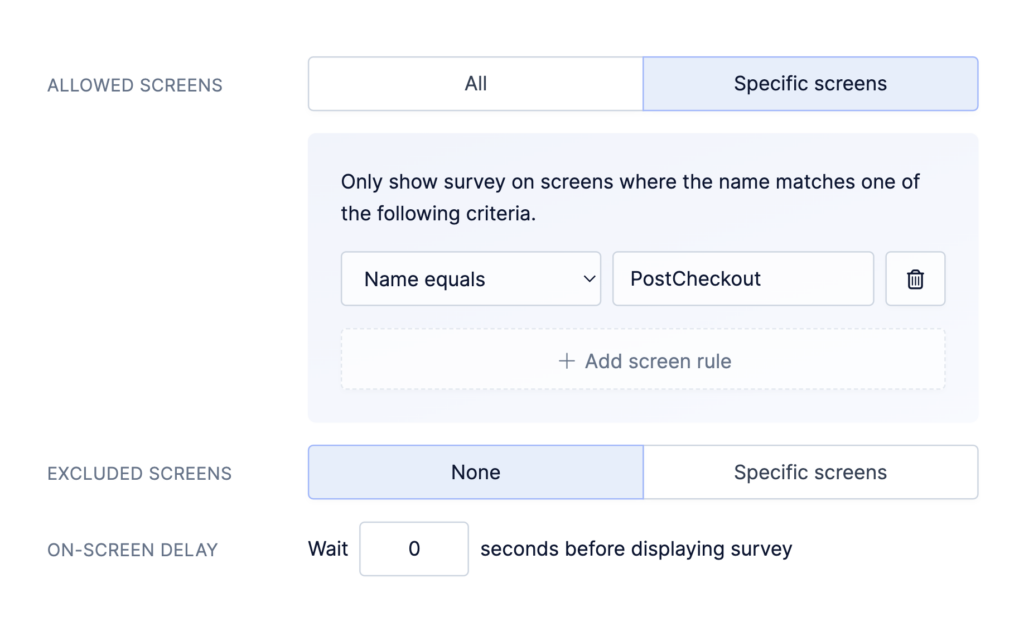
Task: Click the 'Add screen rule' text label
Action: pyautogui.click(x=658, y=361)
